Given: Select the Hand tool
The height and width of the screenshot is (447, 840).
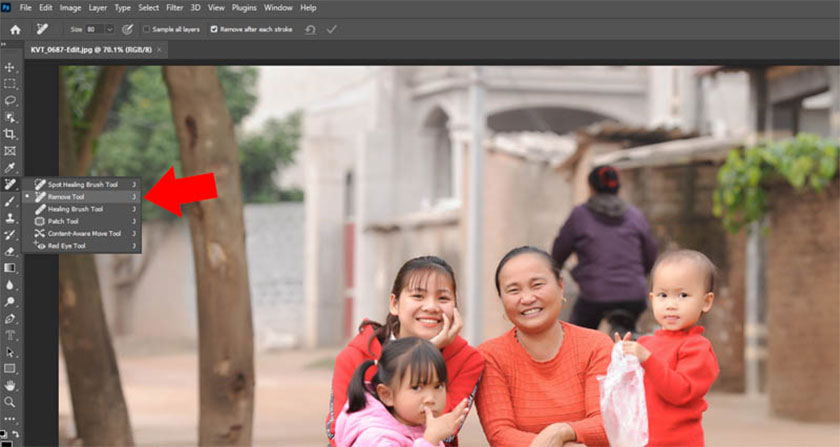Looking at the screenshot, I should tap(10, 385).
